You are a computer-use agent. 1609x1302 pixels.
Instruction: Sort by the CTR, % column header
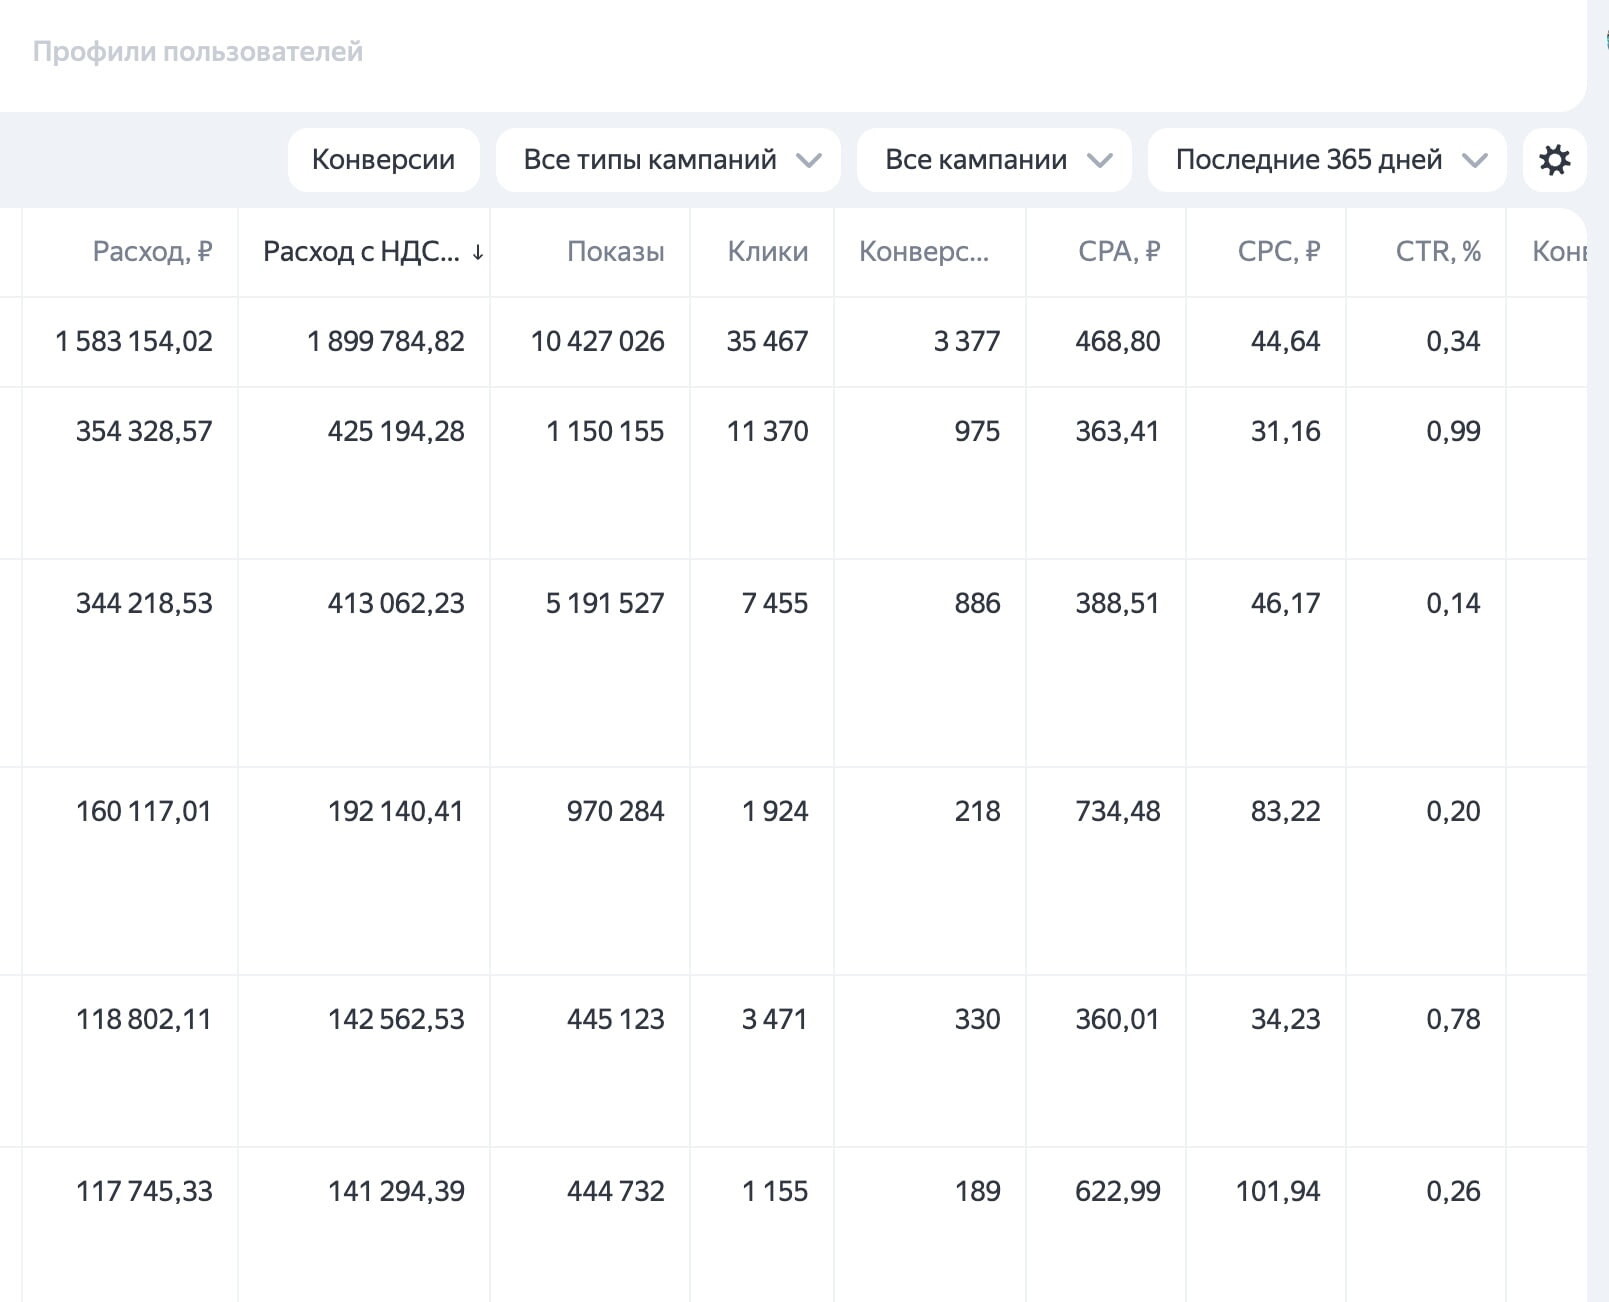tap(1438, 251)
